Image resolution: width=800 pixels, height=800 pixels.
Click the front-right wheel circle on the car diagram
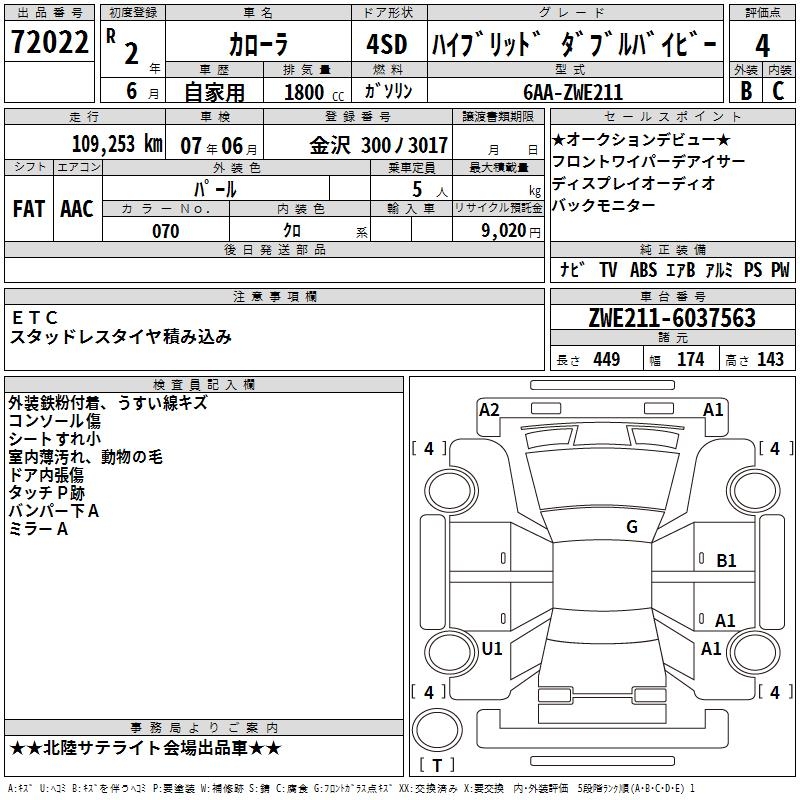tap(753, 487)
